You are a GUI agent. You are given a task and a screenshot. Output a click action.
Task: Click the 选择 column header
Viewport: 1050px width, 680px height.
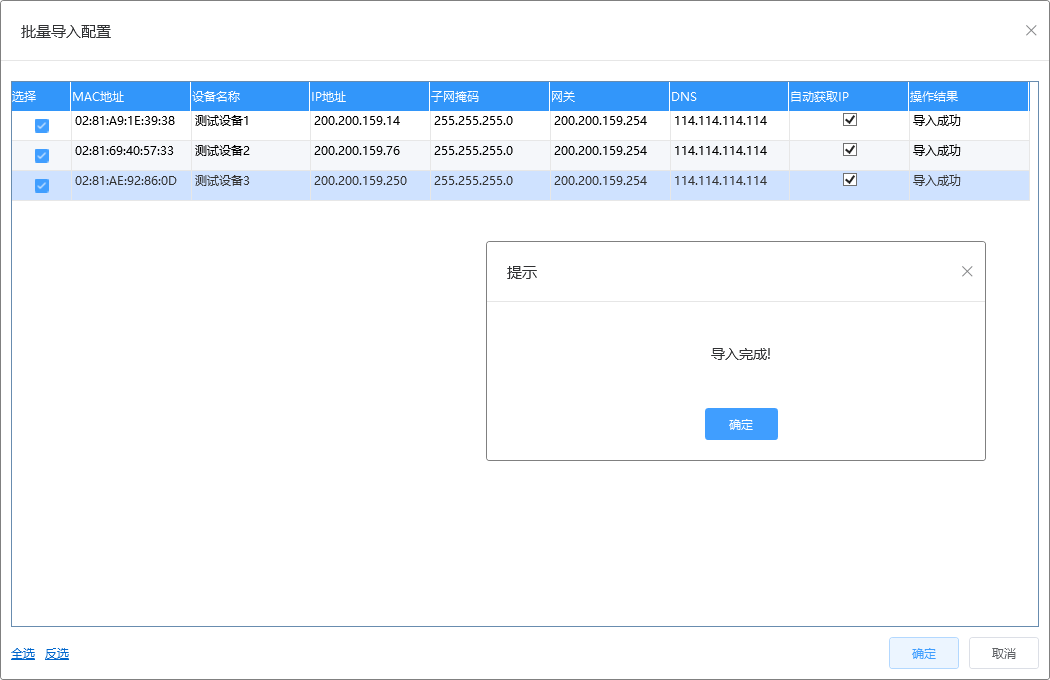[x=41, y=96]
